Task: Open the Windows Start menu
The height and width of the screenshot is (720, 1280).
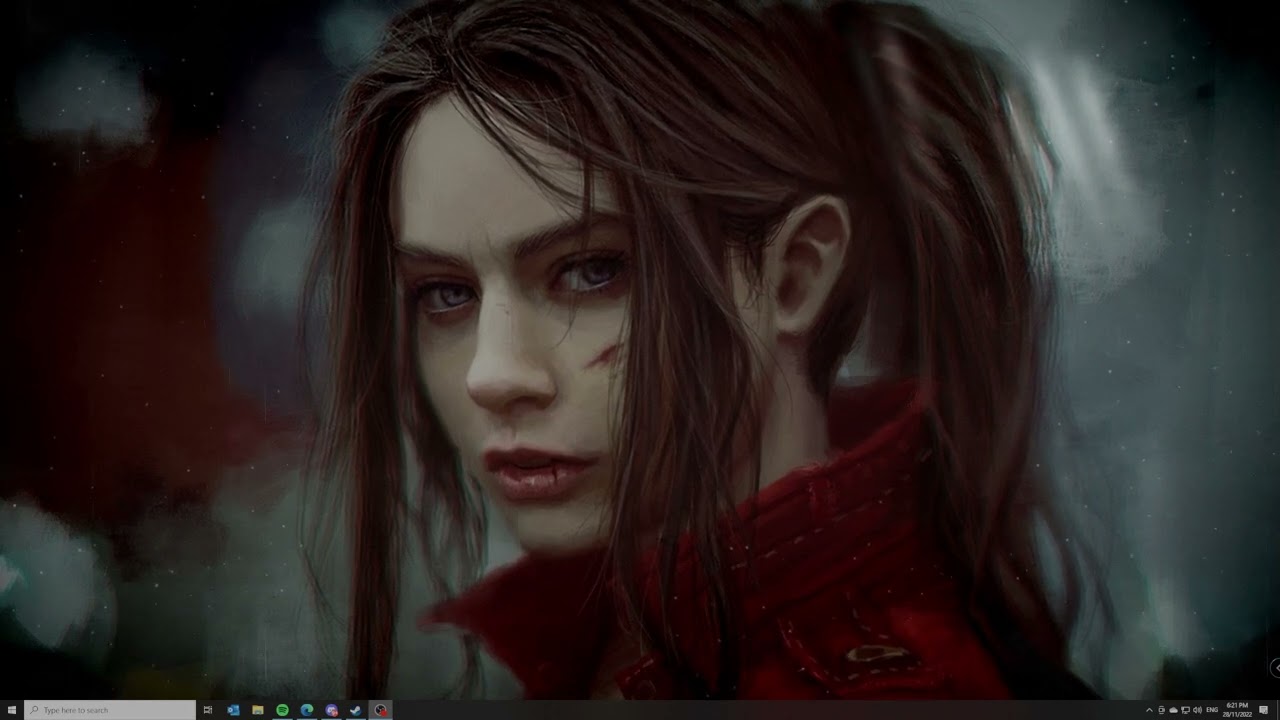Action: point(12,710)
